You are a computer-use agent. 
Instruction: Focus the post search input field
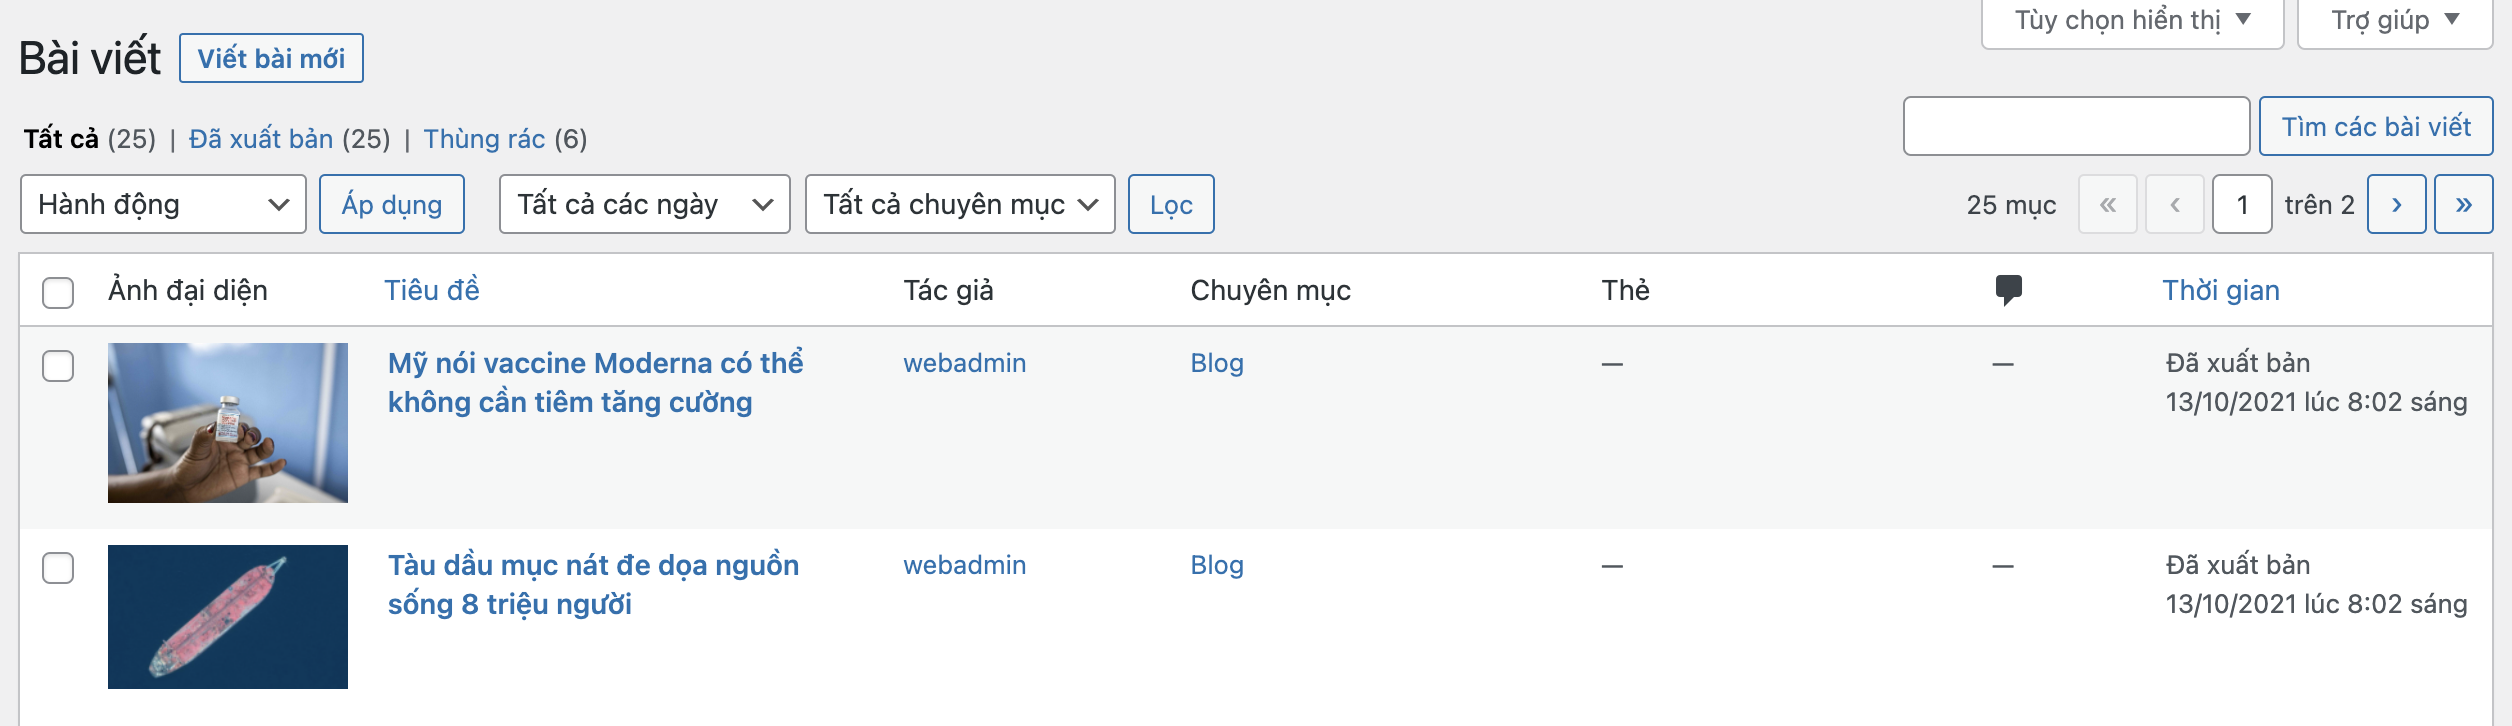pyautogui.click(x=2076, y=127)
